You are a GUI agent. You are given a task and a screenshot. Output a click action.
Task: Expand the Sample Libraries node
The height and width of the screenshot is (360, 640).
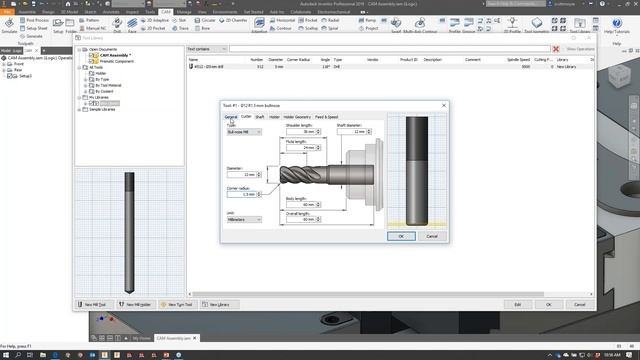(79, 110)
